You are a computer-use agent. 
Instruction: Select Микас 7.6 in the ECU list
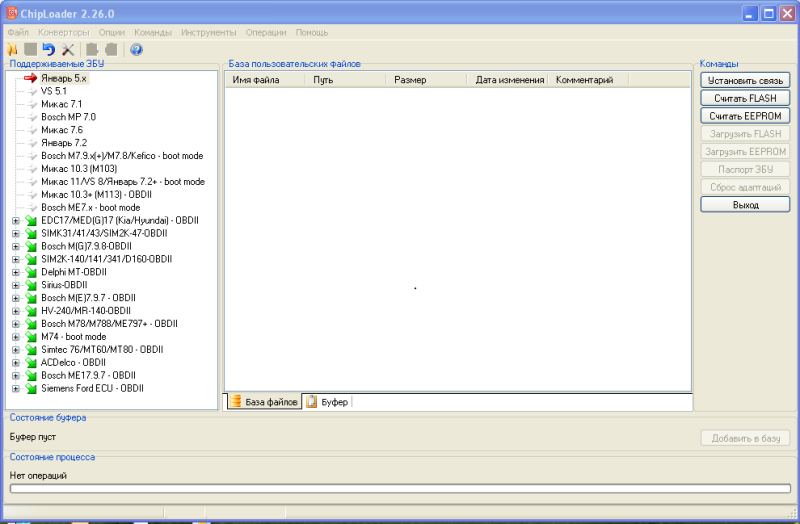62,130
